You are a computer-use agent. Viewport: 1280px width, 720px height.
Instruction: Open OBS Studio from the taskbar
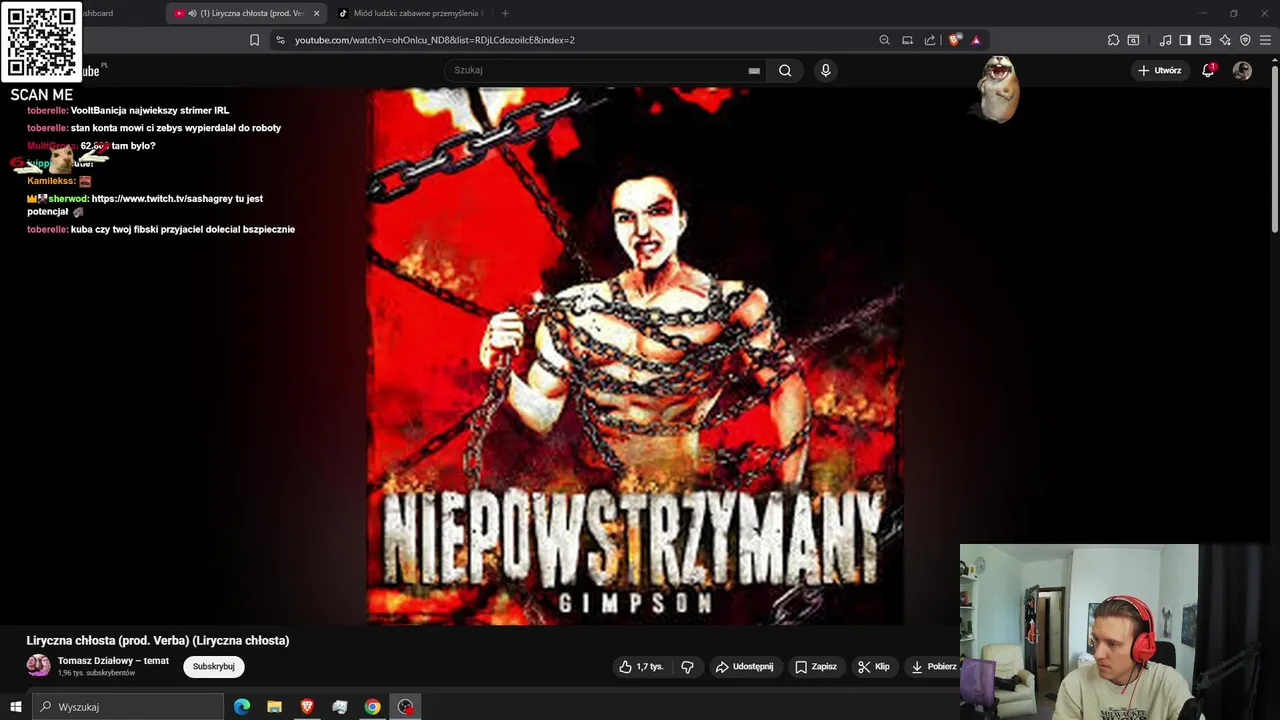coord(405,707)
